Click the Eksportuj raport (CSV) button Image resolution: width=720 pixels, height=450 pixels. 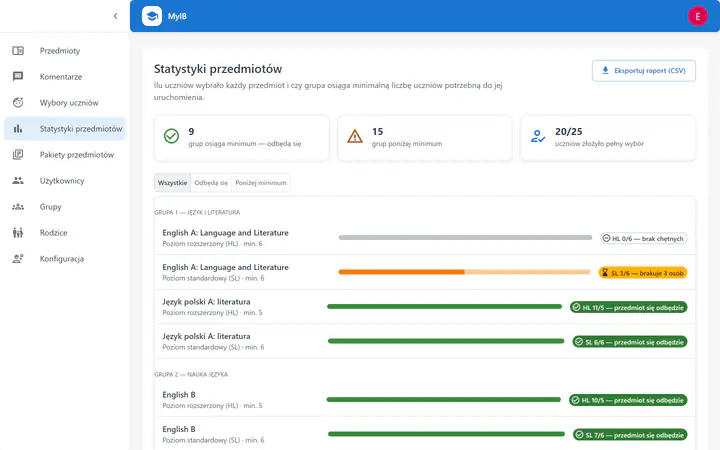coord(644,71)
